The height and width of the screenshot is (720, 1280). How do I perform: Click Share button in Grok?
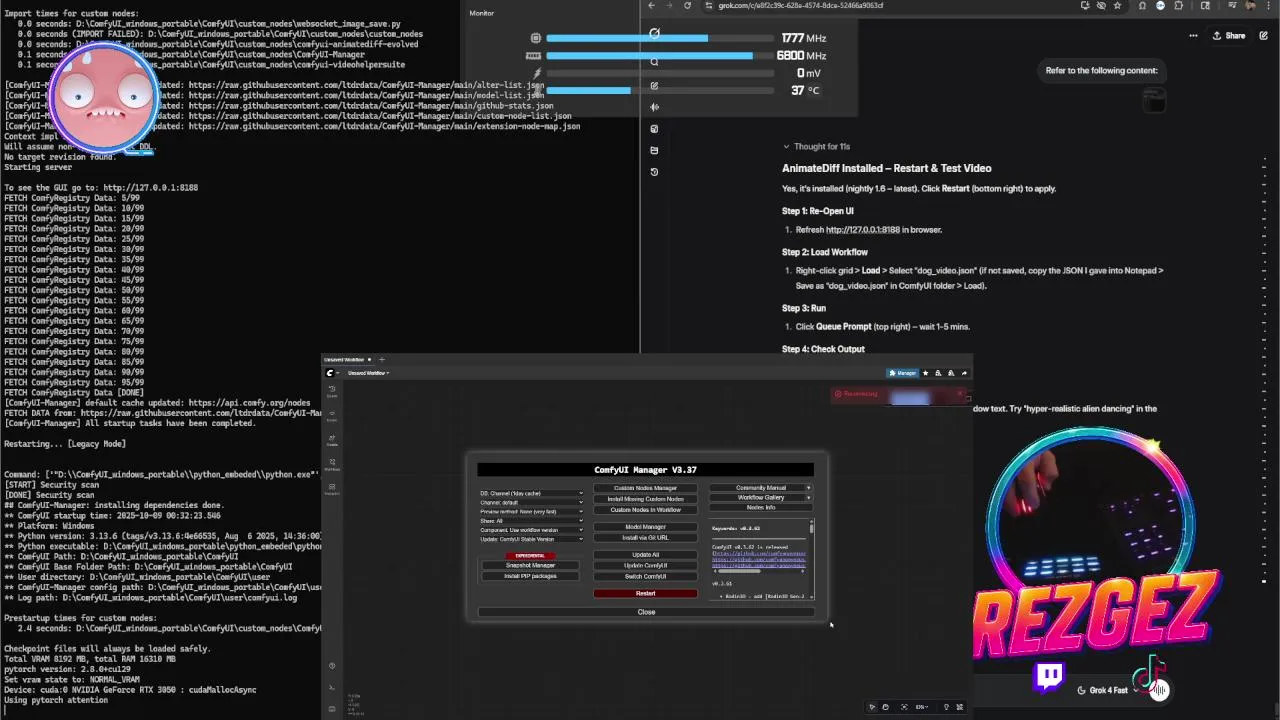click(1229, 35)
